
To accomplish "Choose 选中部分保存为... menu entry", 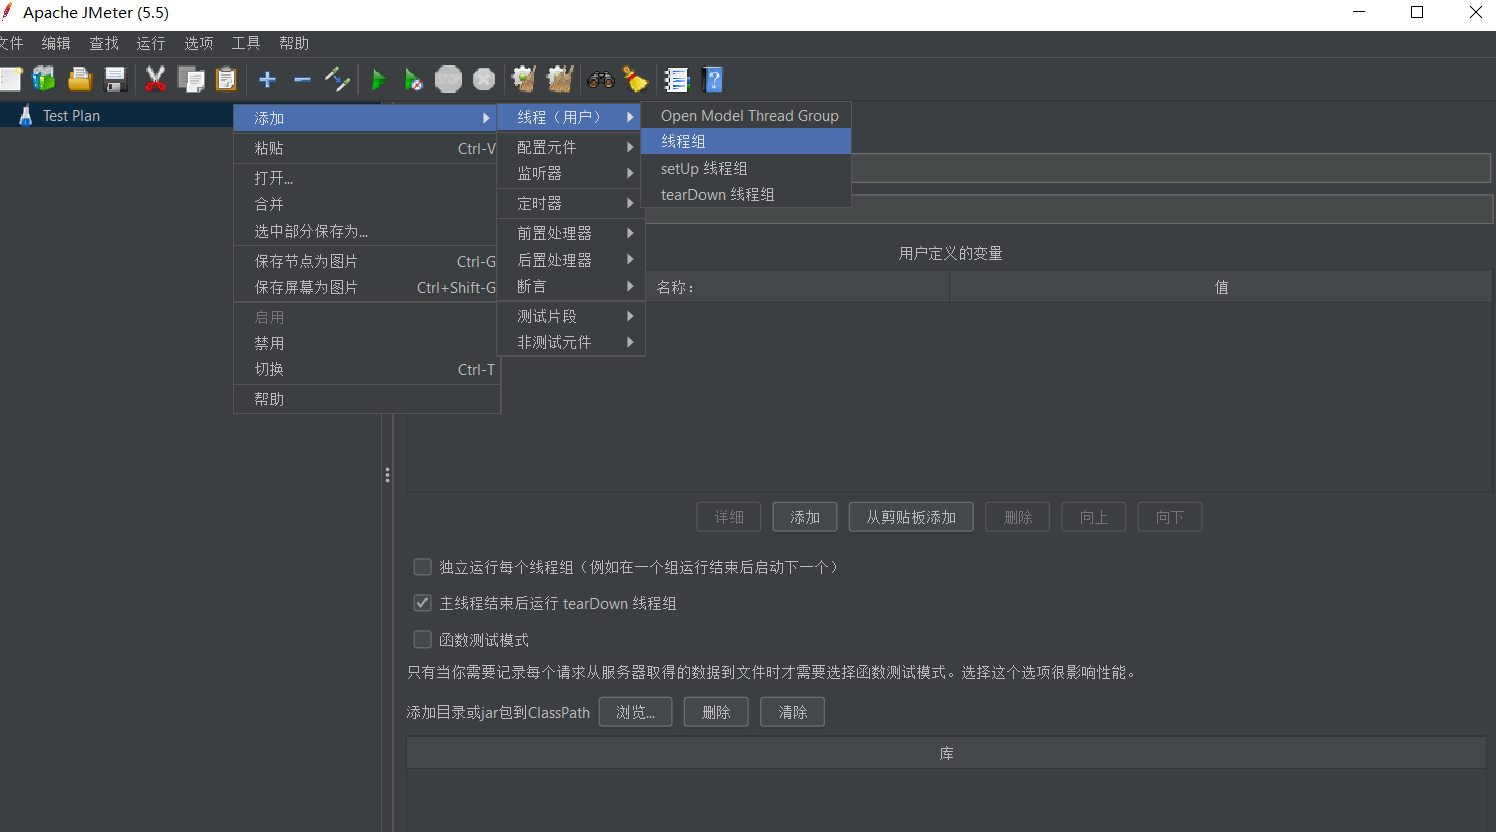I will tap(367, 231).
